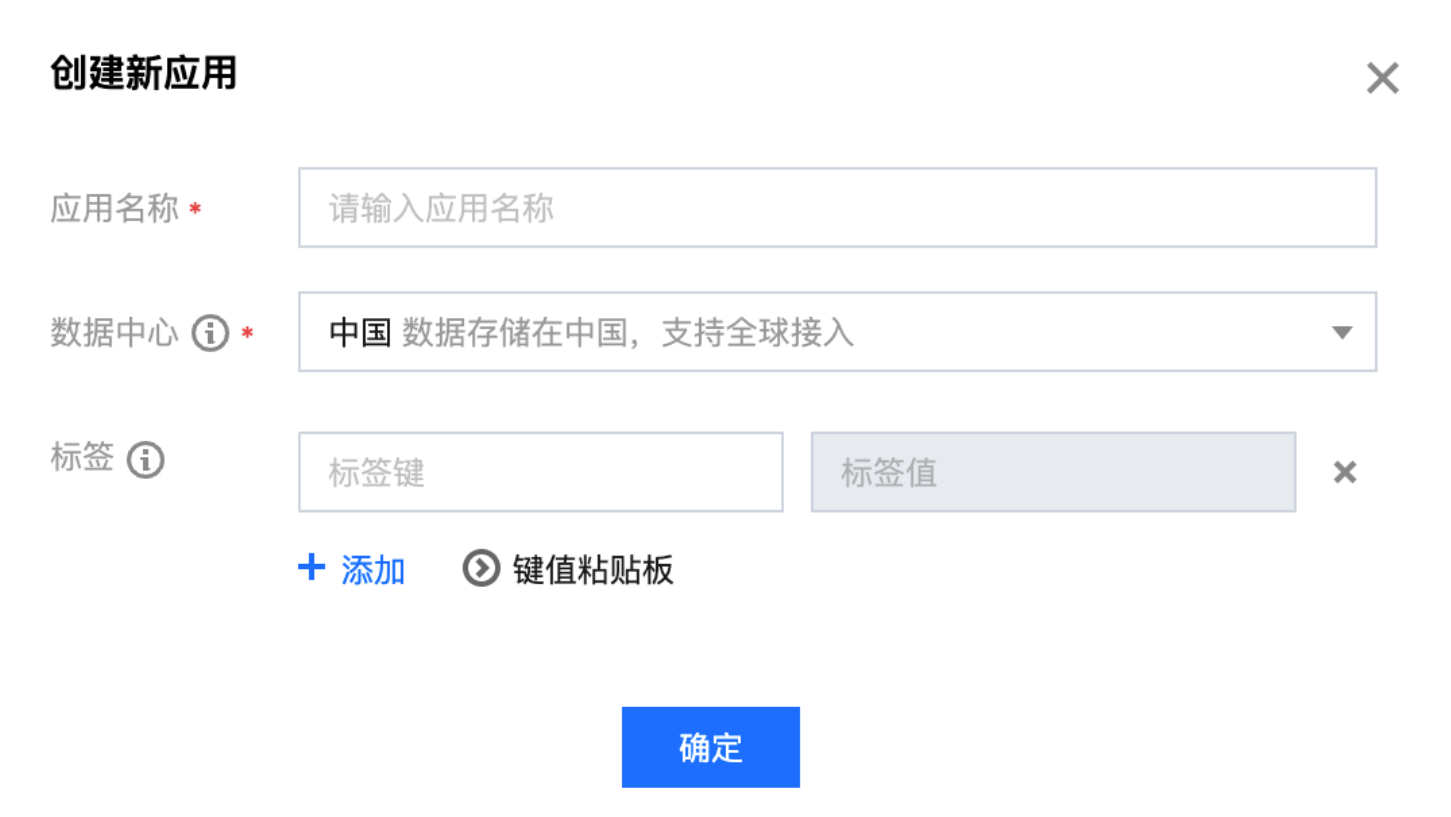The image size is (1451, 817).
Task: Focus the 请输入应用名称 input field
Action: coord(836,208)
